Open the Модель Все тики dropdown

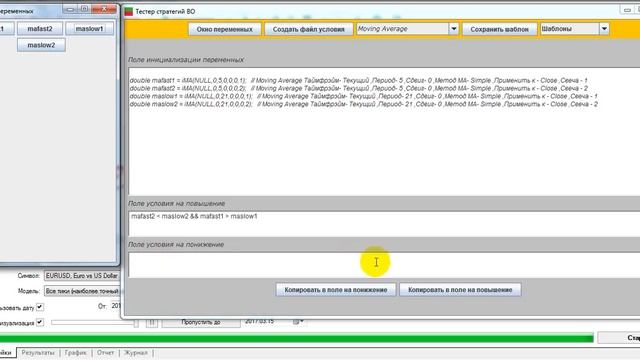click(x=82, y=291)
